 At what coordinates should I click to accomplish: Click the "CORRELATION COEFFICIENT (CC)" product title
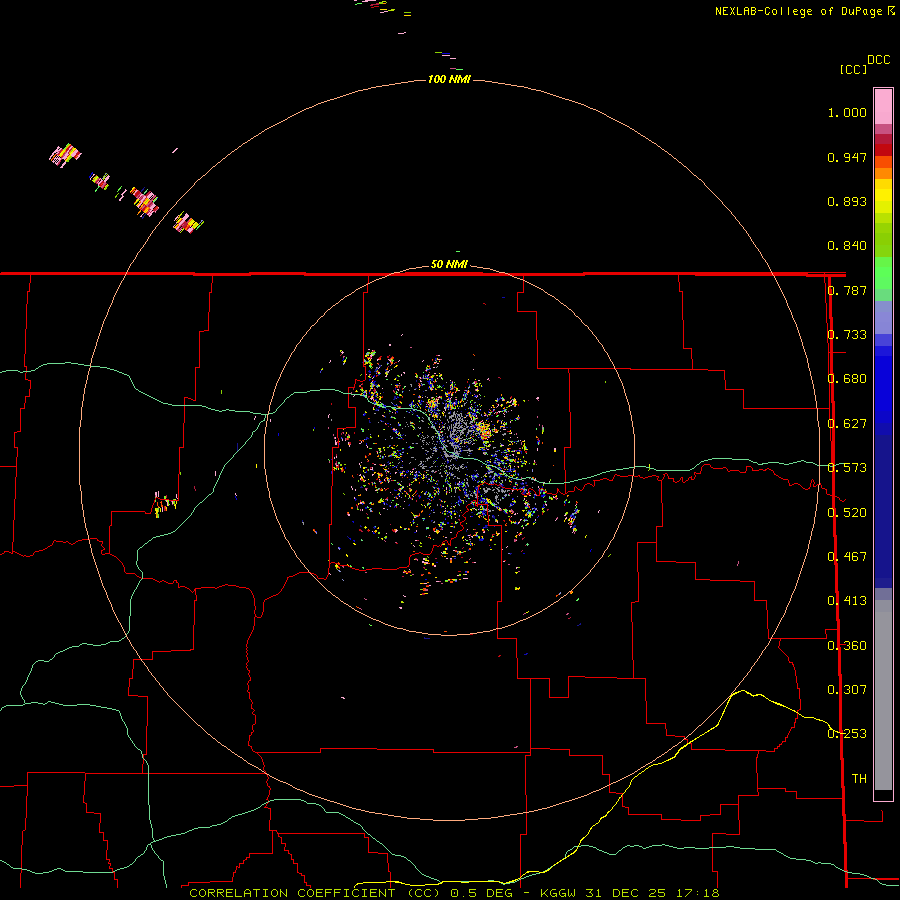[314, 893]
